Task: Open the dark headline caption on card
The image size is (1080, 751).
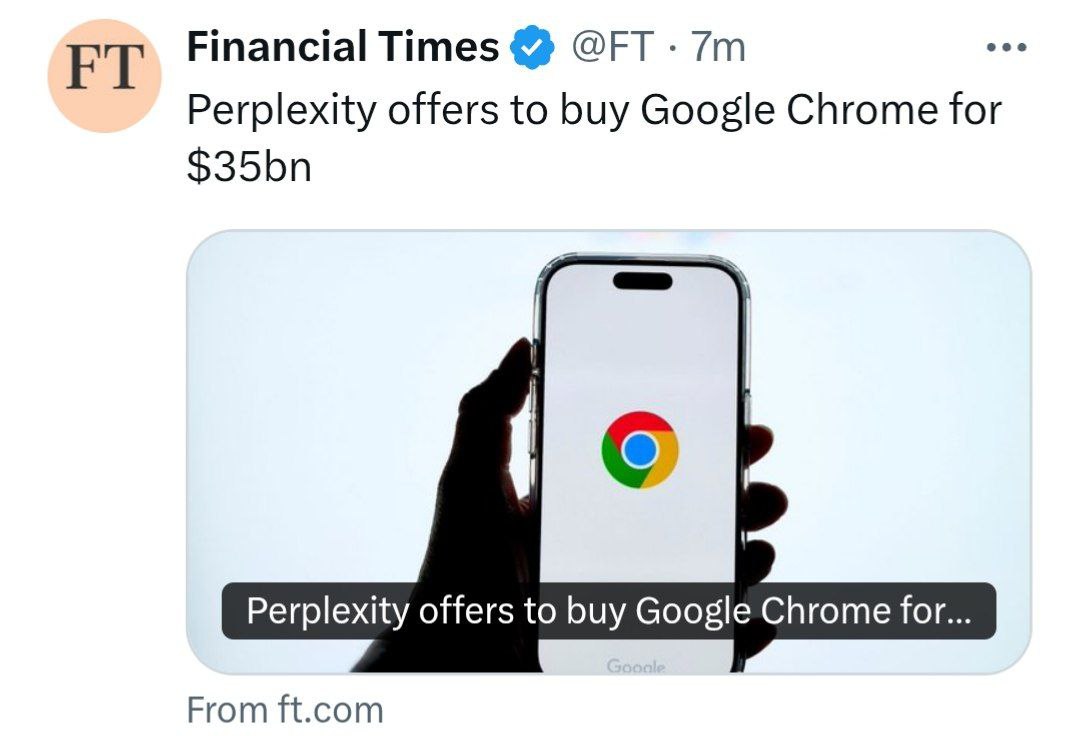Action: coord(608,611)
